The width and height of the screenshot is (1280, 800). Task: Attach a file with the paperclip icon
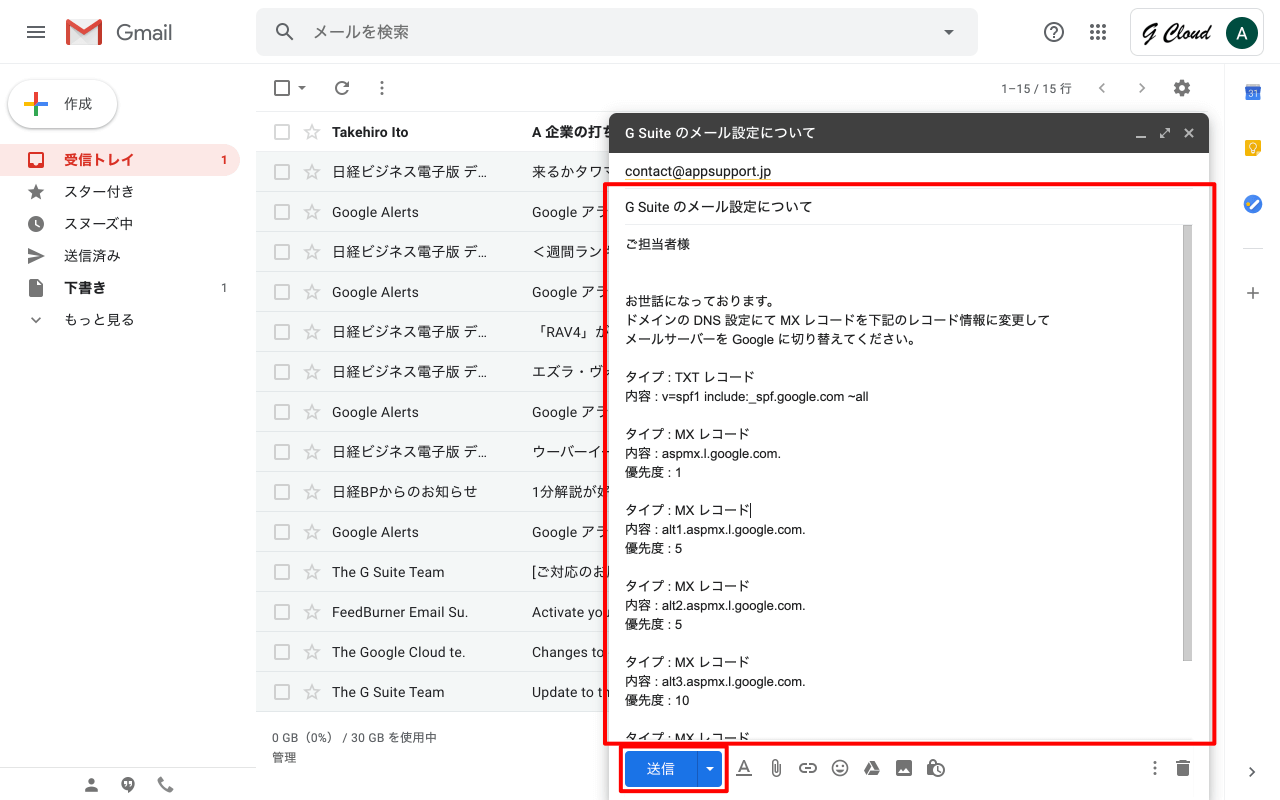776,768
